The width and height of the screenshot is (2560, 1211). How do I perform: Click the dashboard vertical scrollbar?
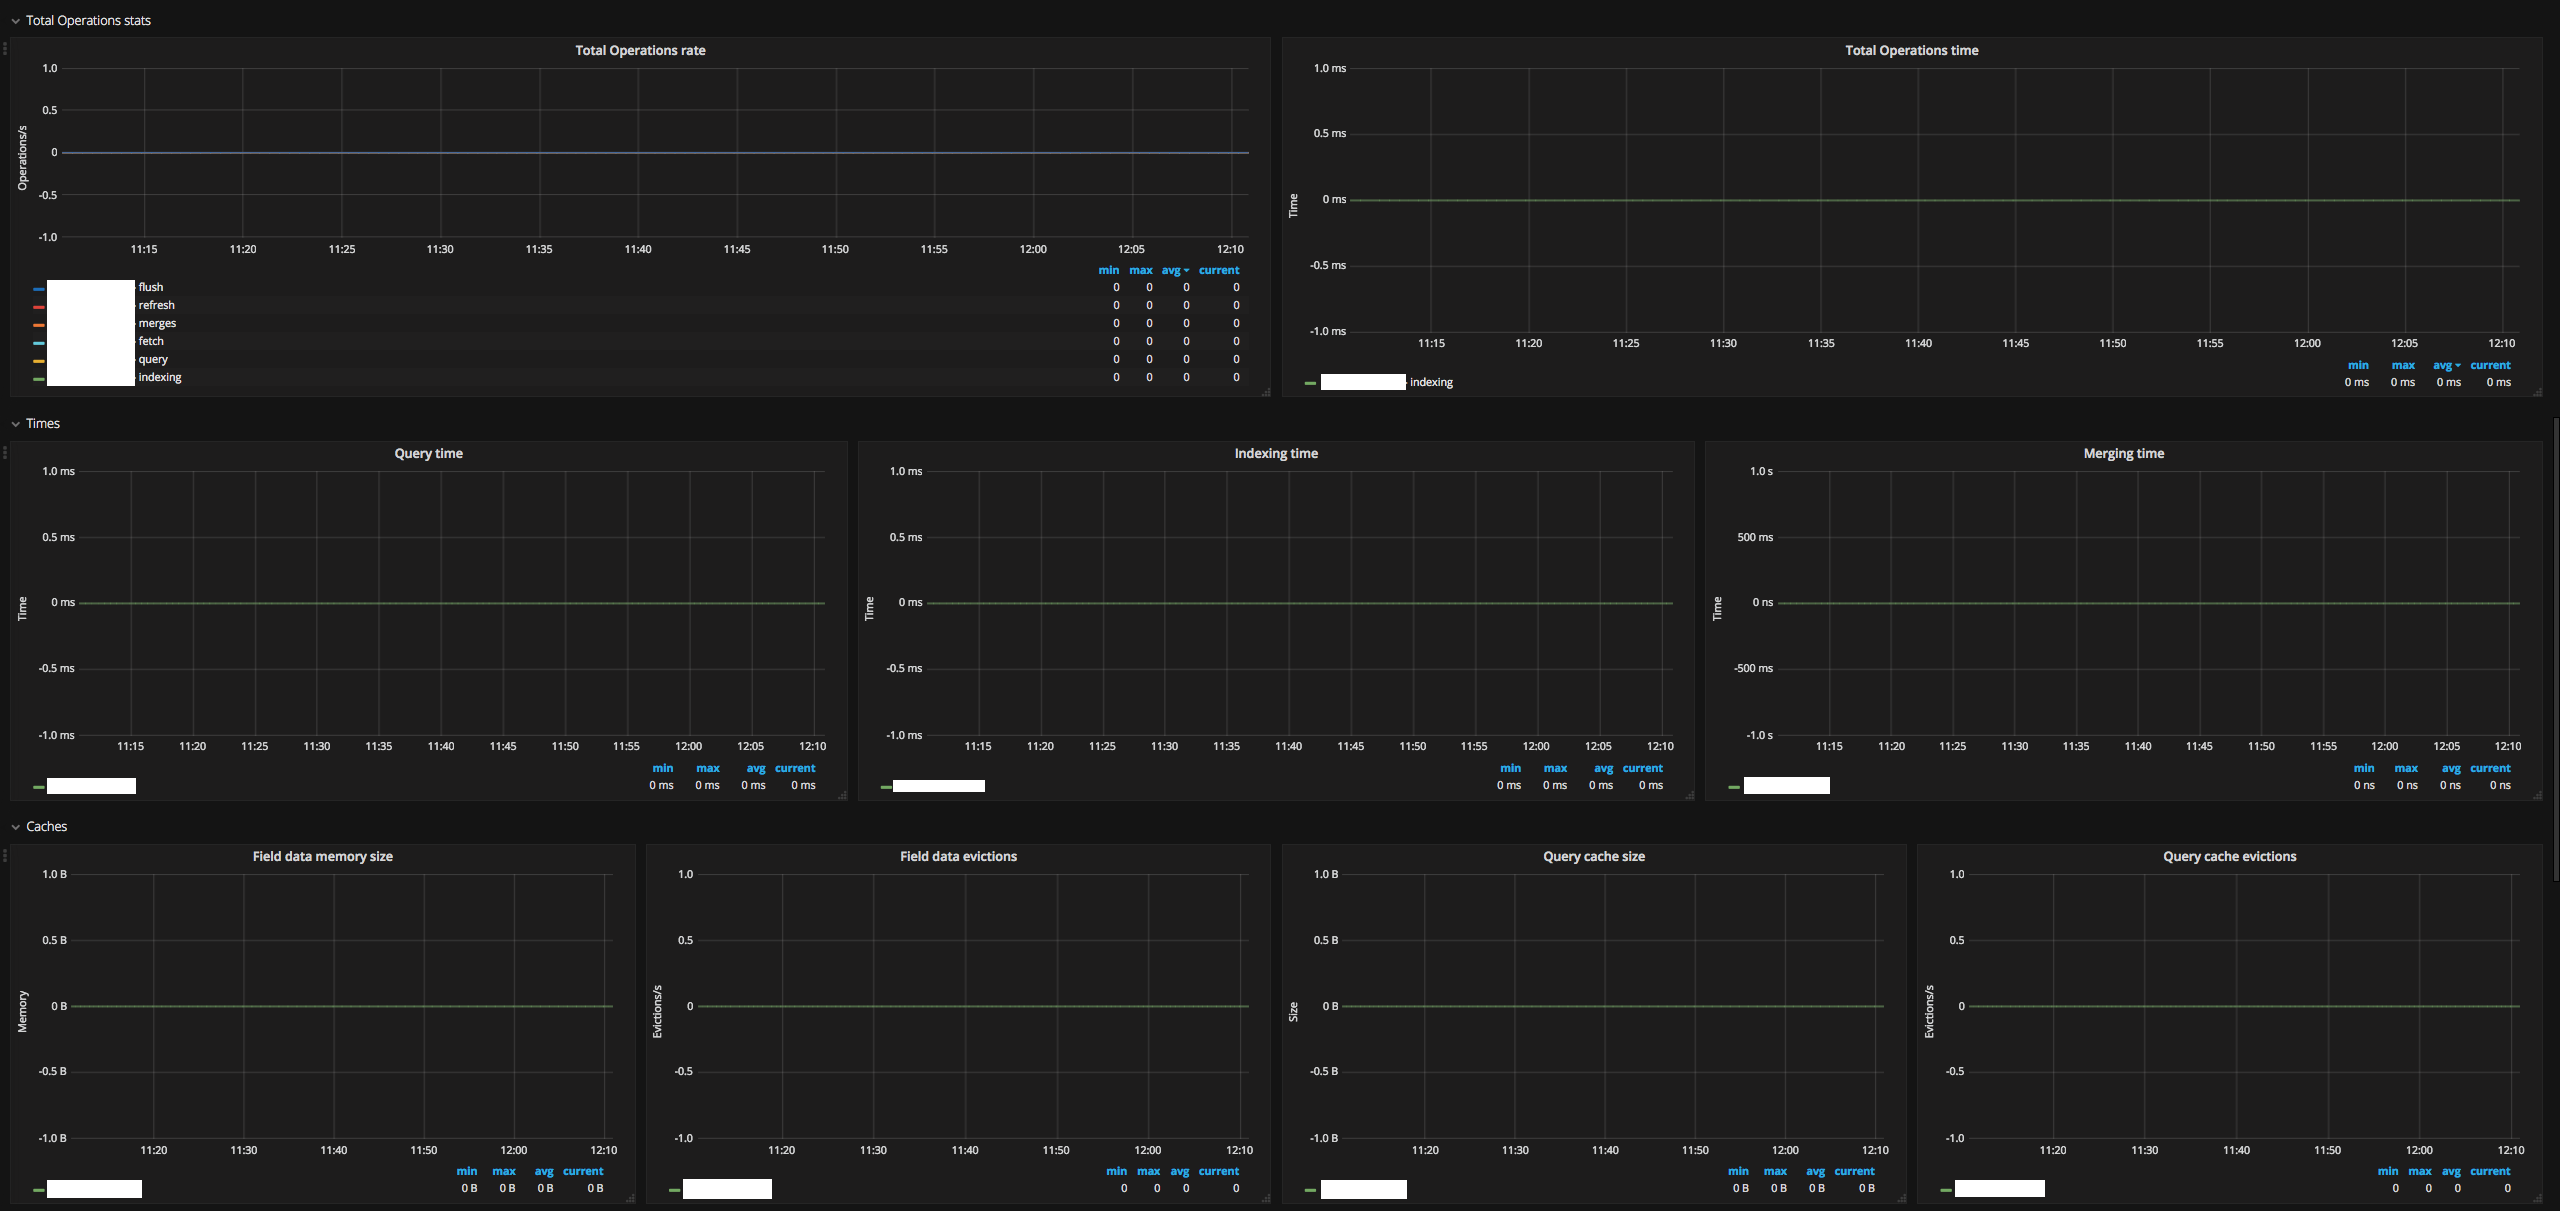coord(2556,650)
